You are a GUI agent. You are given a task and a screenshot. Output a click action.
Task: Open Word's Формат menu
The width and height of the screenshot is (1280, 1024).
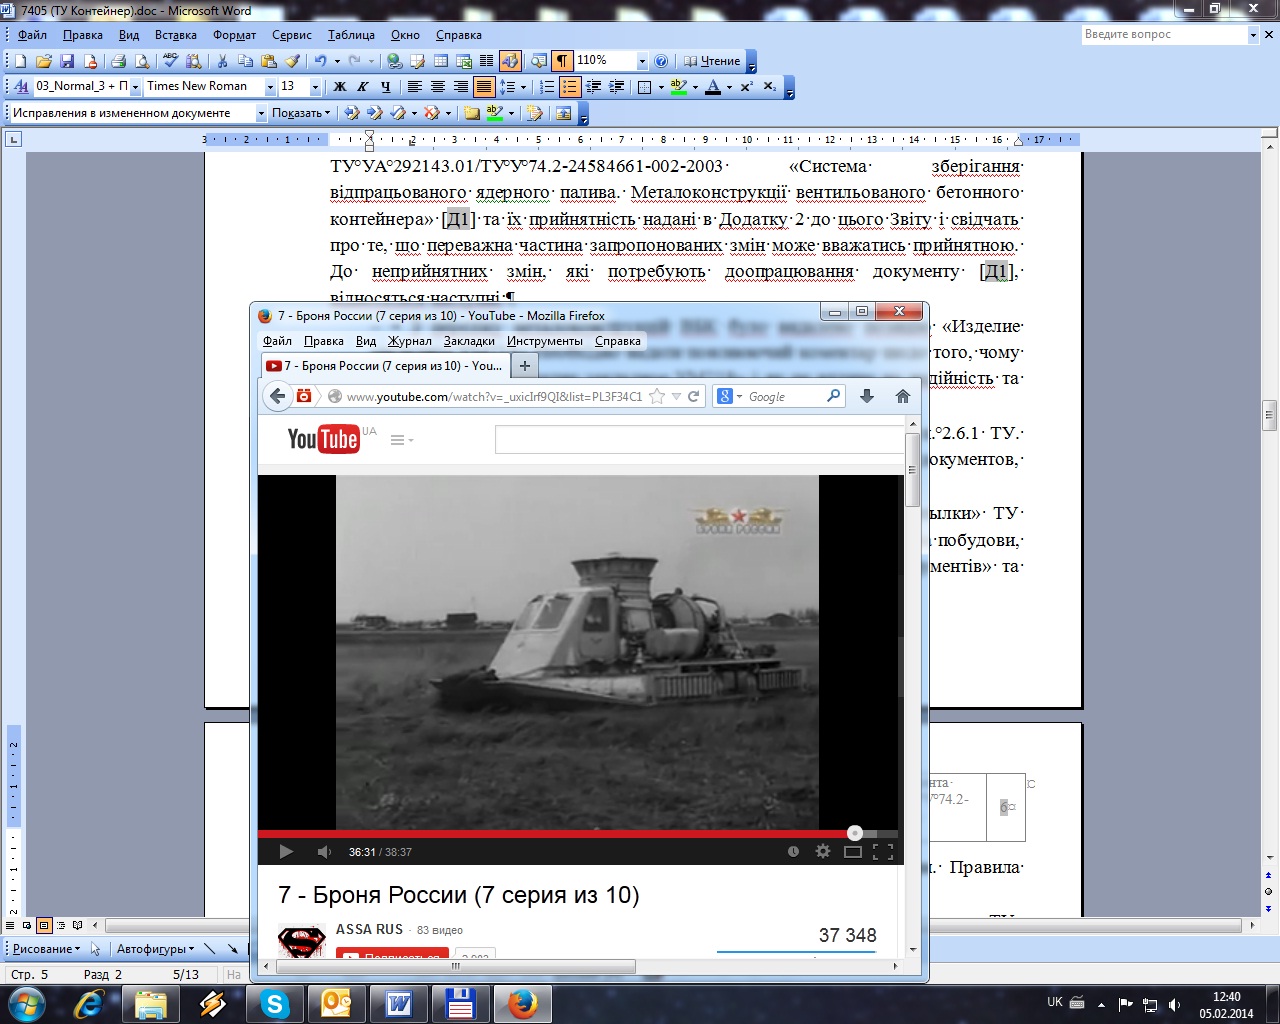point(234,35)
